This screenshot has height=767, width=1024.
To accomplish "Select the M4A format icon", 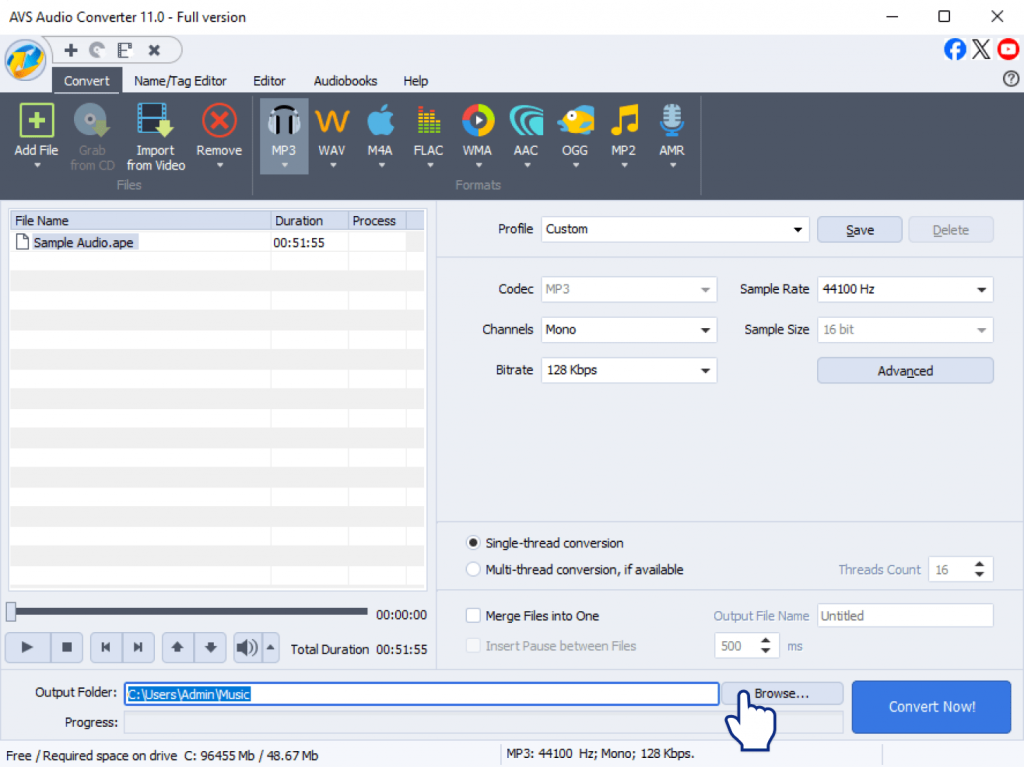I will coord(380,122).
